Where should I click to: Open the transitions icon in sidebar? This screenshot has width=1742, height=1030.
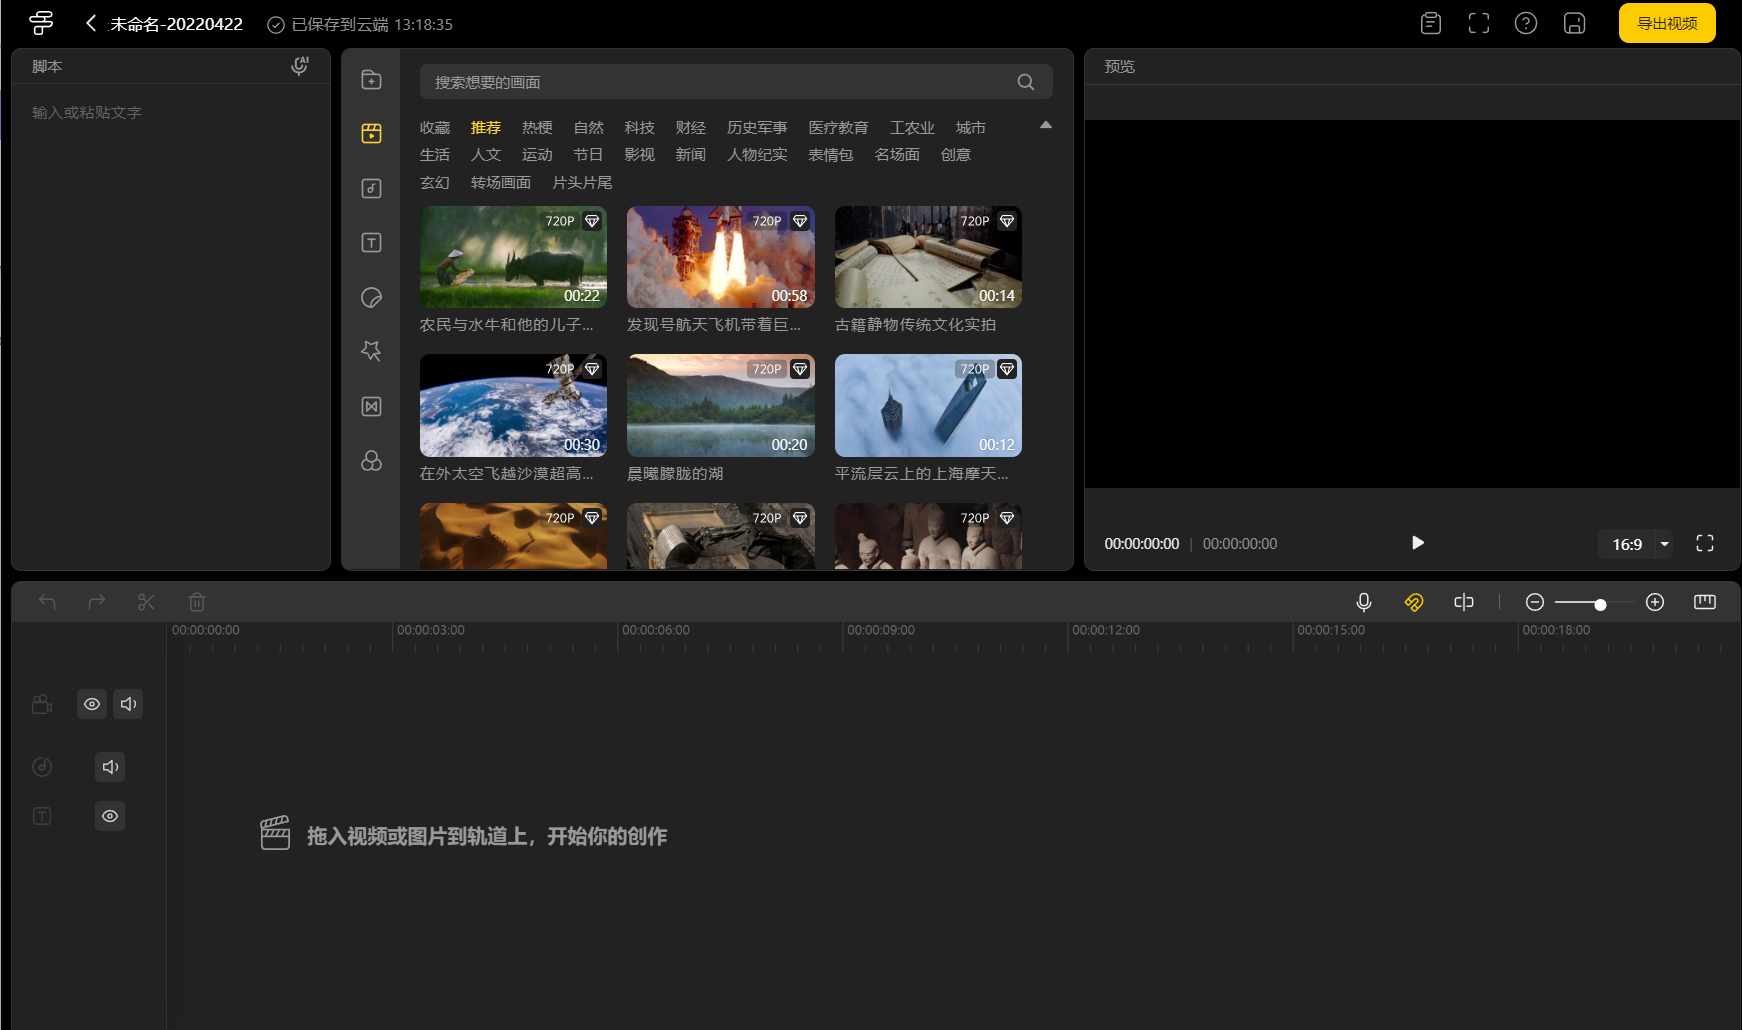371,406
